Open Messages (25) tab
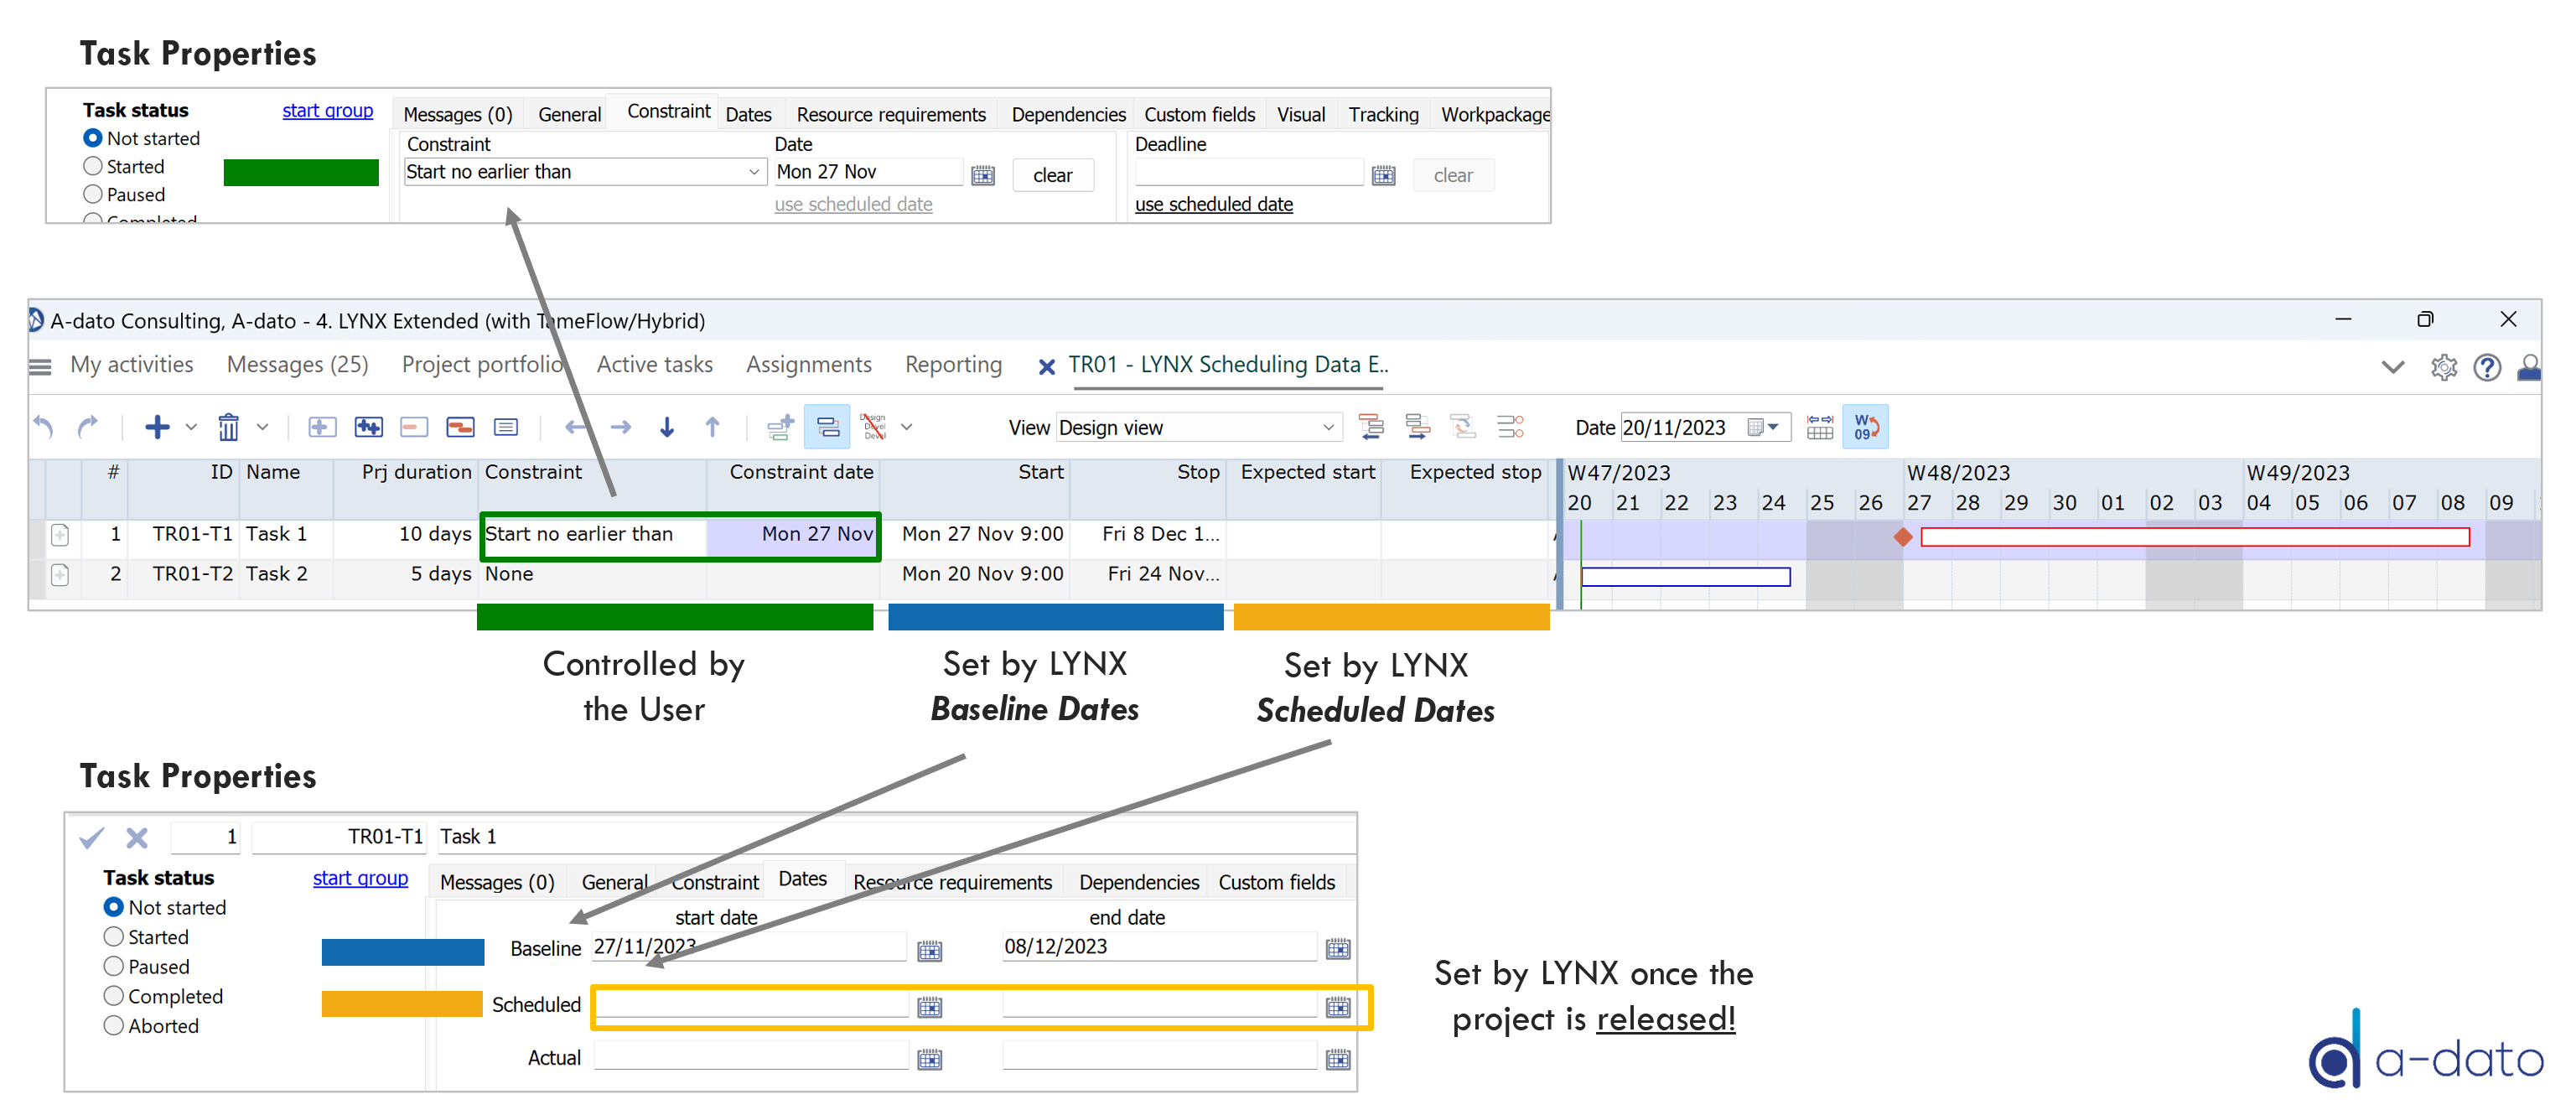 point(298,365)
